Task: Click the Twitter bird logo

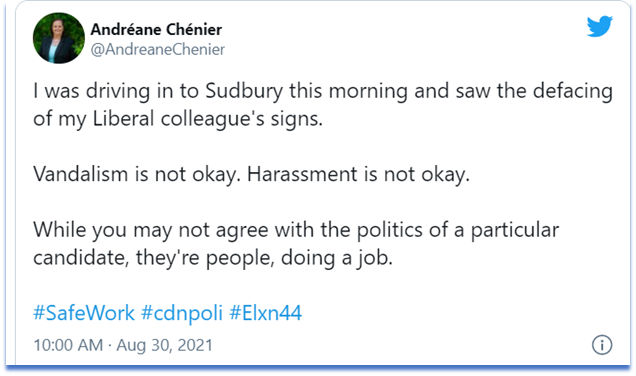Action: click(599, 26)
